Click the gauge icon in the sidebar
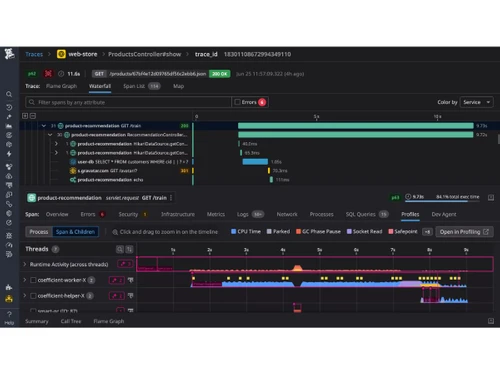 (x=9, y=245)
